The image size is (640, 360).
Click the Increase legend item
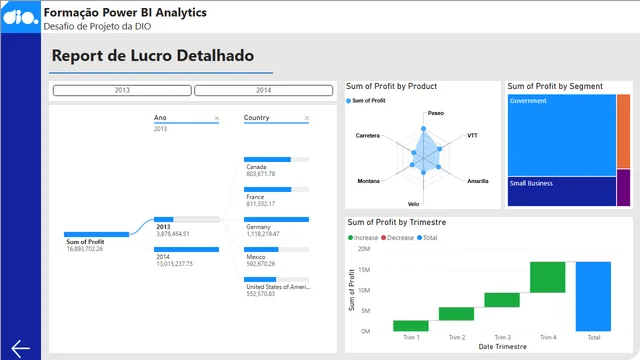363,238
